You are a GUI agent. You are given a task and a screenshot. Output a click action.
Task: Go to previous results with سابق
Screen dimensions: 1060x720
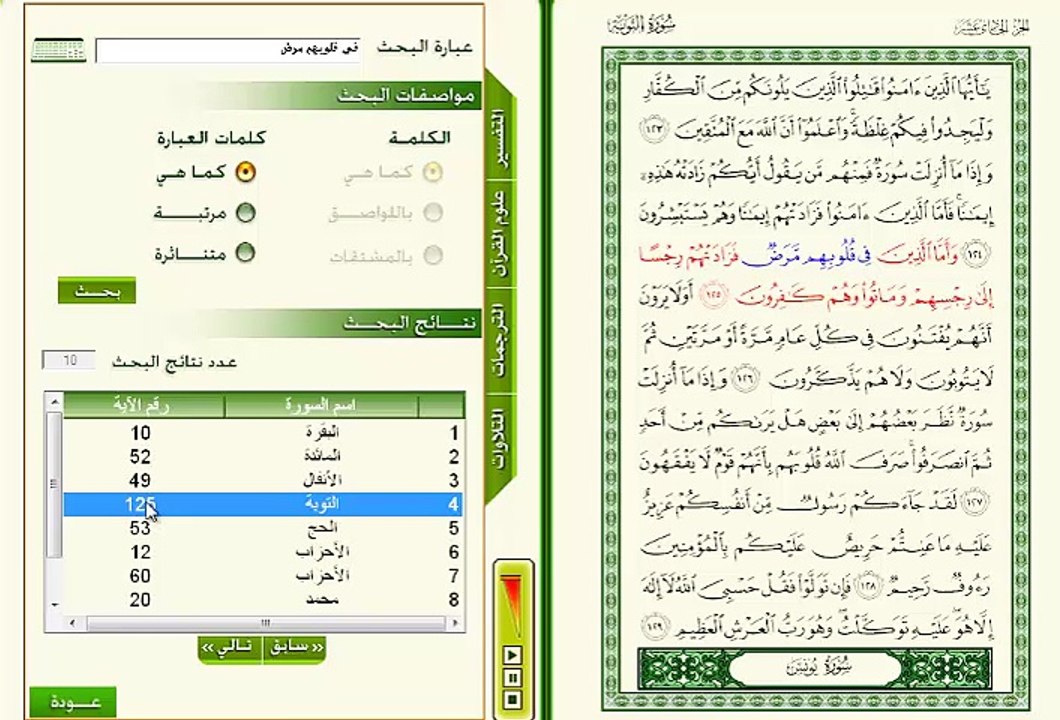pos(295,648)
